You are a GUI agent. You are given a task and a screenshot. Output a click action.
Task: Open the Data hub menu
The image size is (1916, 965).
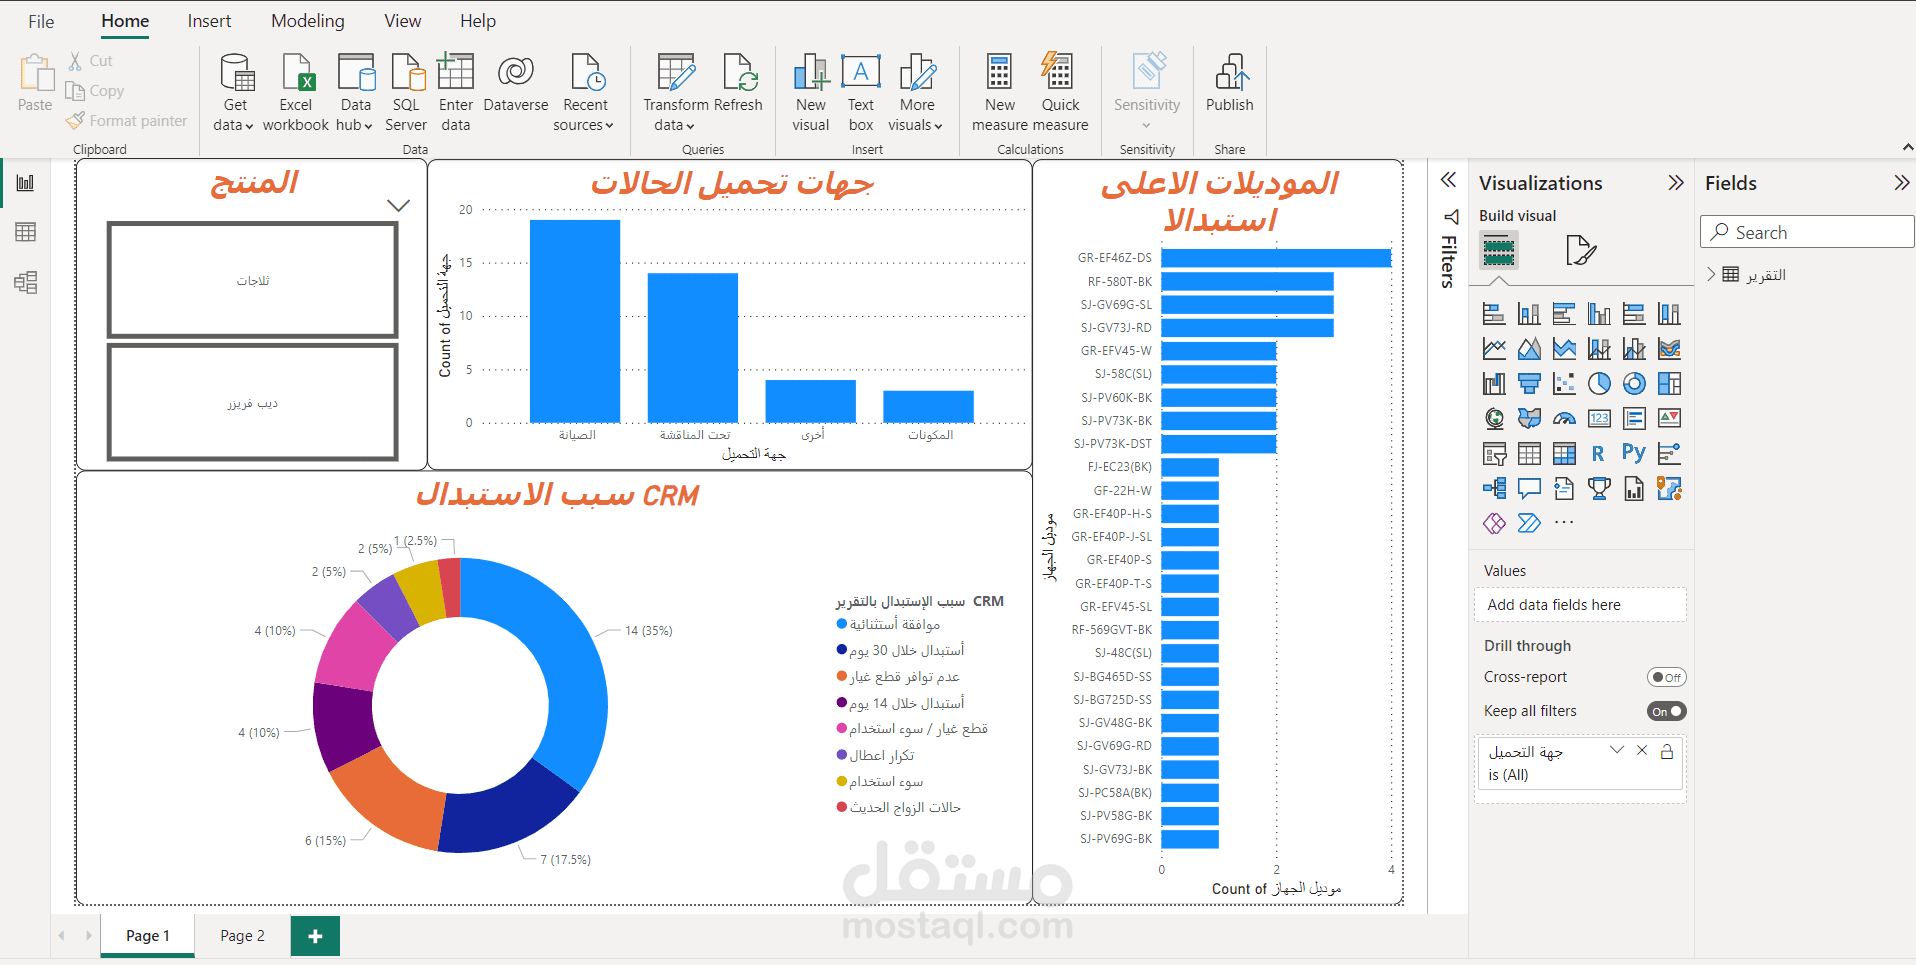(355, 93)
